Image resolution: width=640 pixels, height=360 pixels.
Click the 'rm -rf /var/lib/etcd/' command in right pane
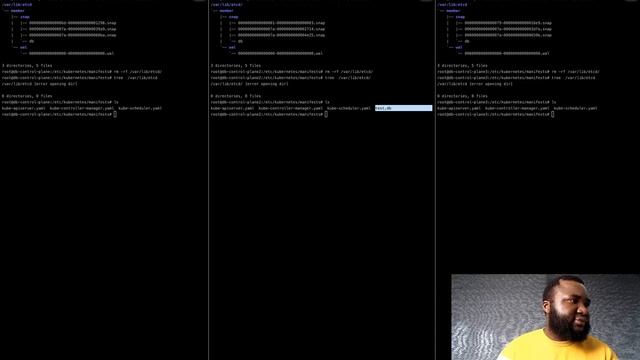[576, 72]
